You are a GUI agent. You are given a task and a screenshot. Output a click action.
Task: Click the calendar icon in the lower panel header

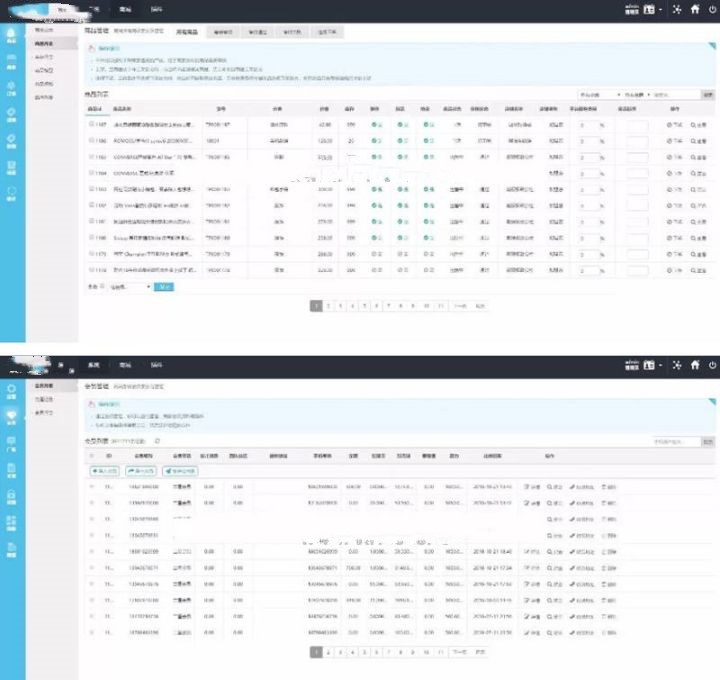649,364
